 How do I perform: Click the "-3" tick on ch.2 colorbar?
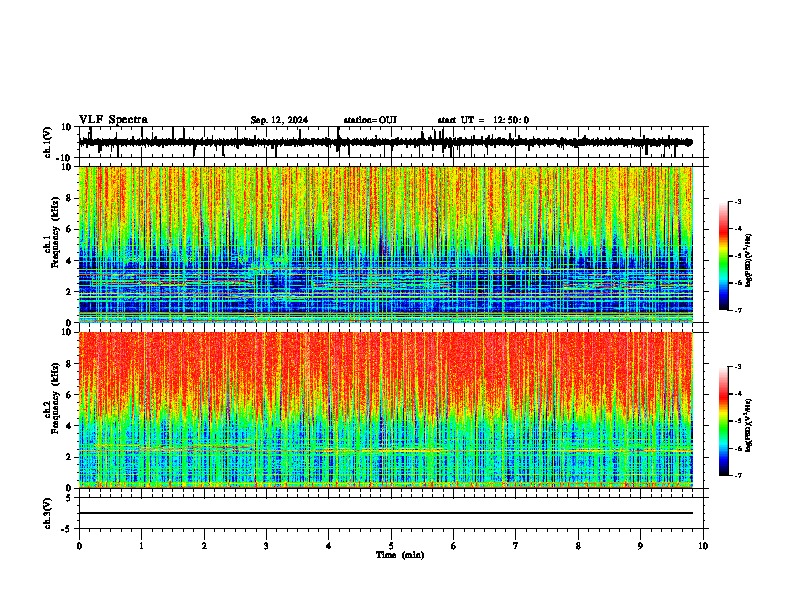(x=738, y=367)
